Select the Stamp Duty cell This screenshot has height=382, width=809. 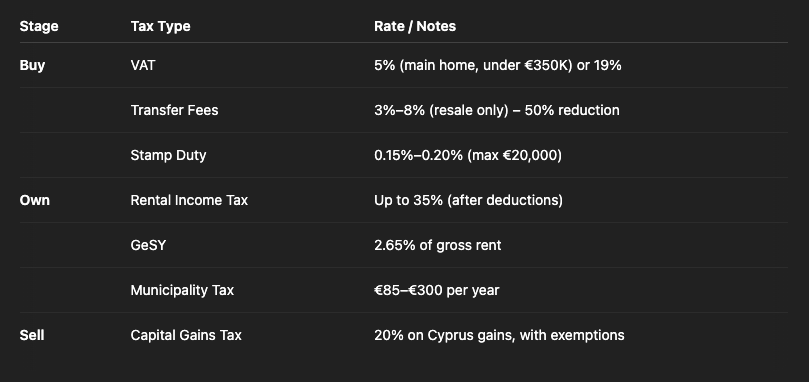pyautogui.click(x=168, y=155)
